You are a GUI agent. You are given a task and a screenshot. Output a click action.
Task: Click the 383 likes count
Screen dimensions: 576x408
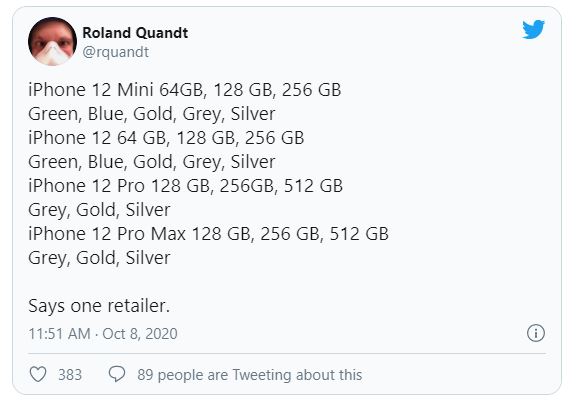click(70, 375)
